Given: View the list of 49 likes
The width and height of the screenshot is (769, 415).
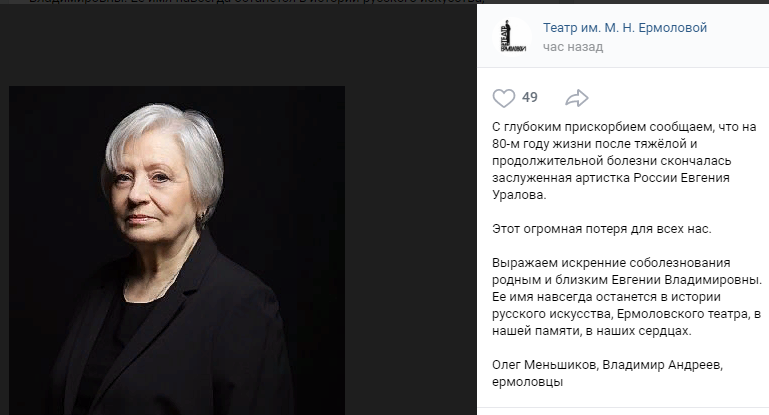Looking at the screenshot, I should [x=530, y=97].
